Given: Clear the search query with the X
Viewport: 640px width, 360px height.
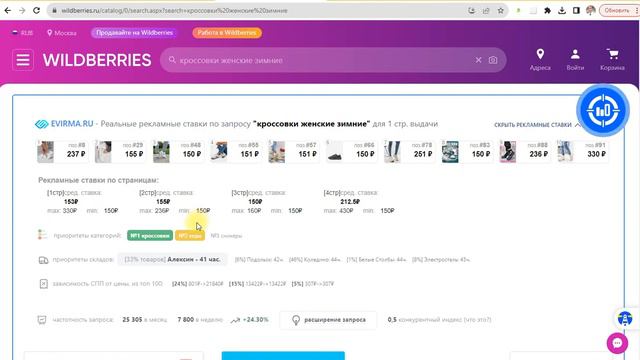Looking at the screenshot, I should pyautogui.click(x=478, y=60).
